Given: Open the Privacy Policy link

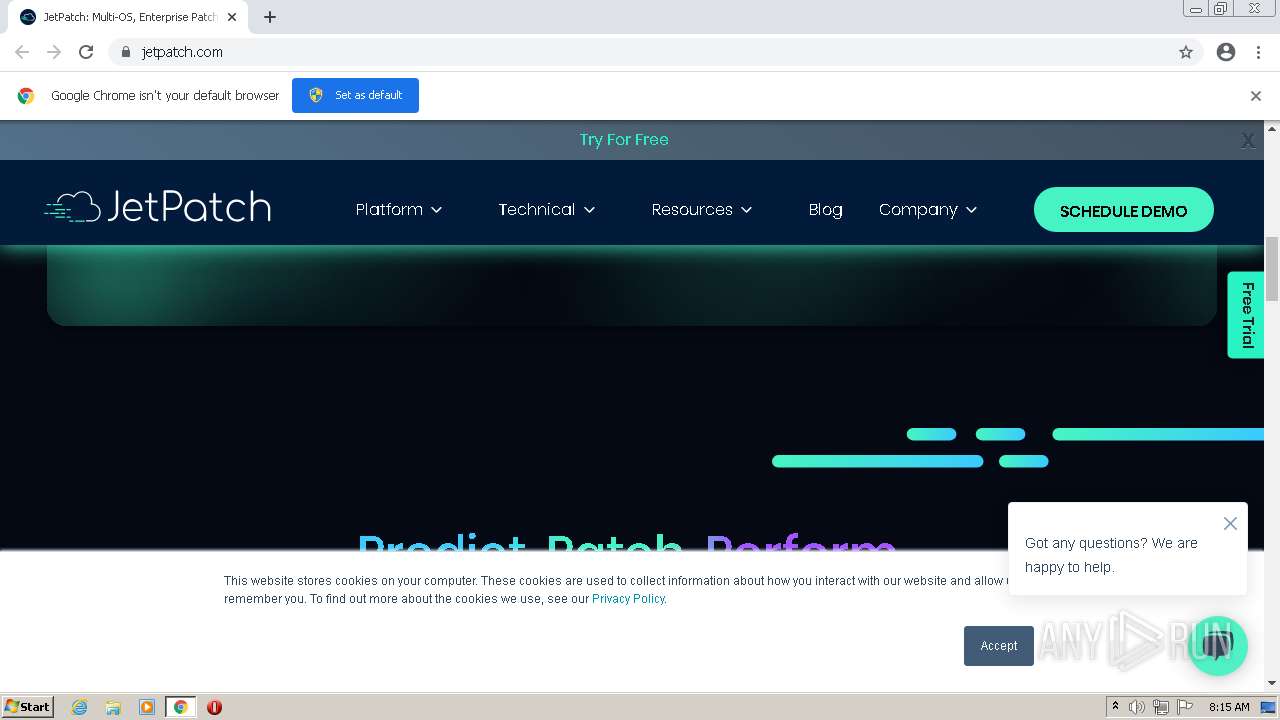Looking at the screenshot, I should click(628, 599).
